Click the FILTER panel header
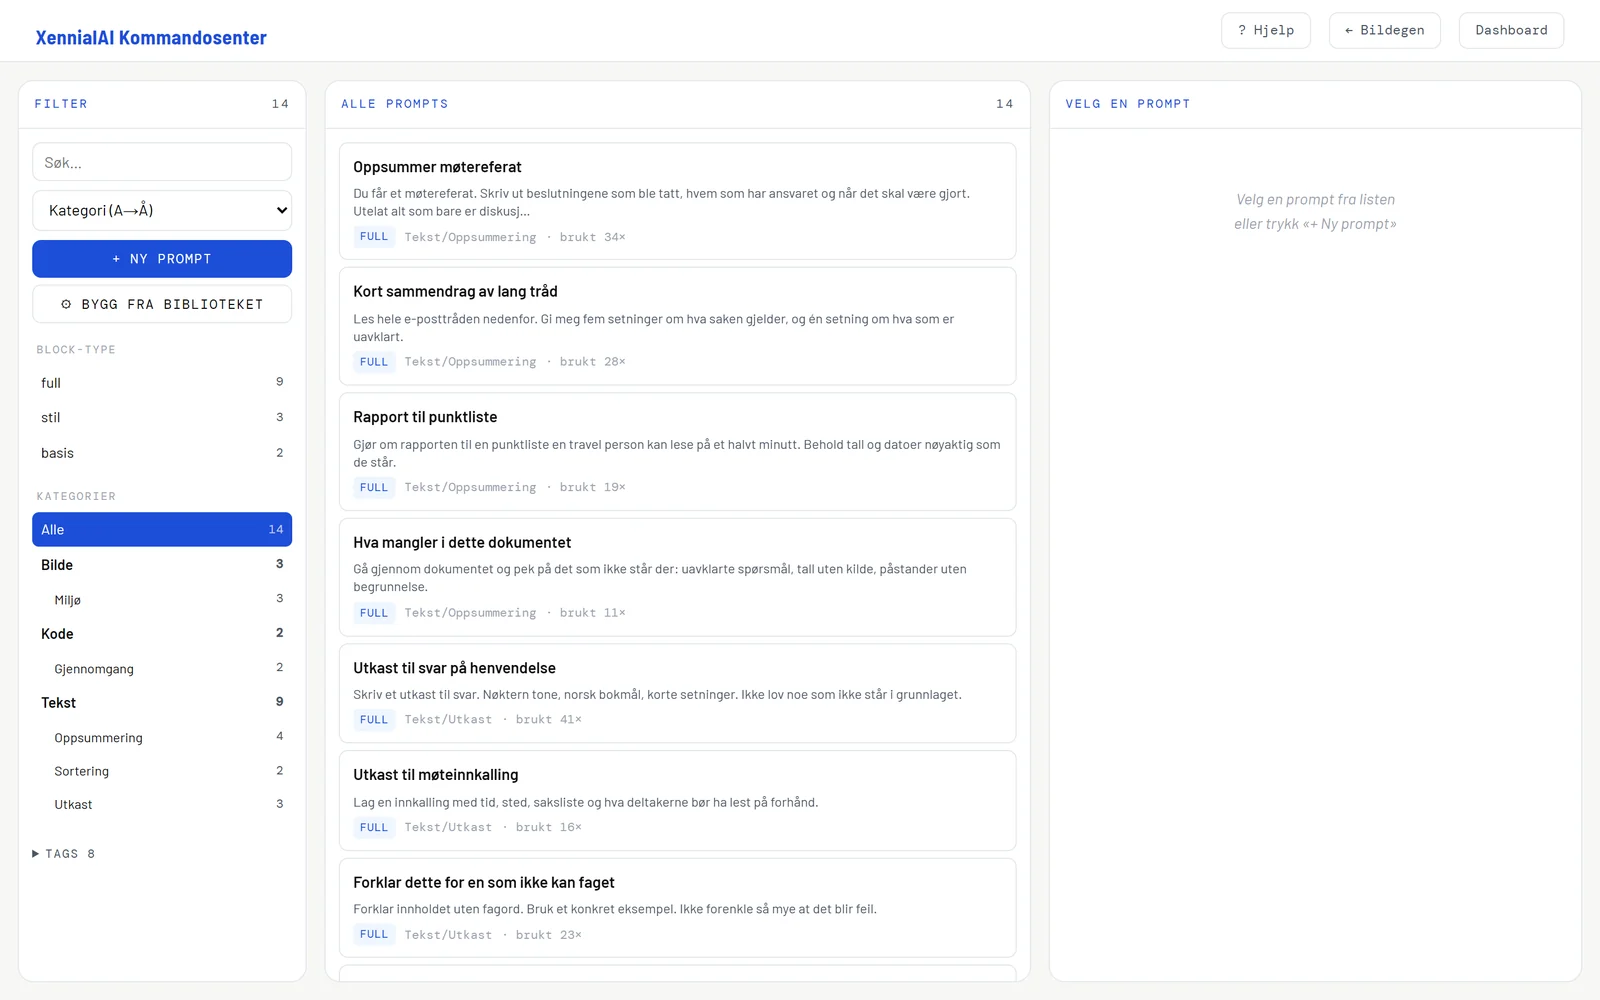This screenshot has height=1000, width=1600. 162,104
